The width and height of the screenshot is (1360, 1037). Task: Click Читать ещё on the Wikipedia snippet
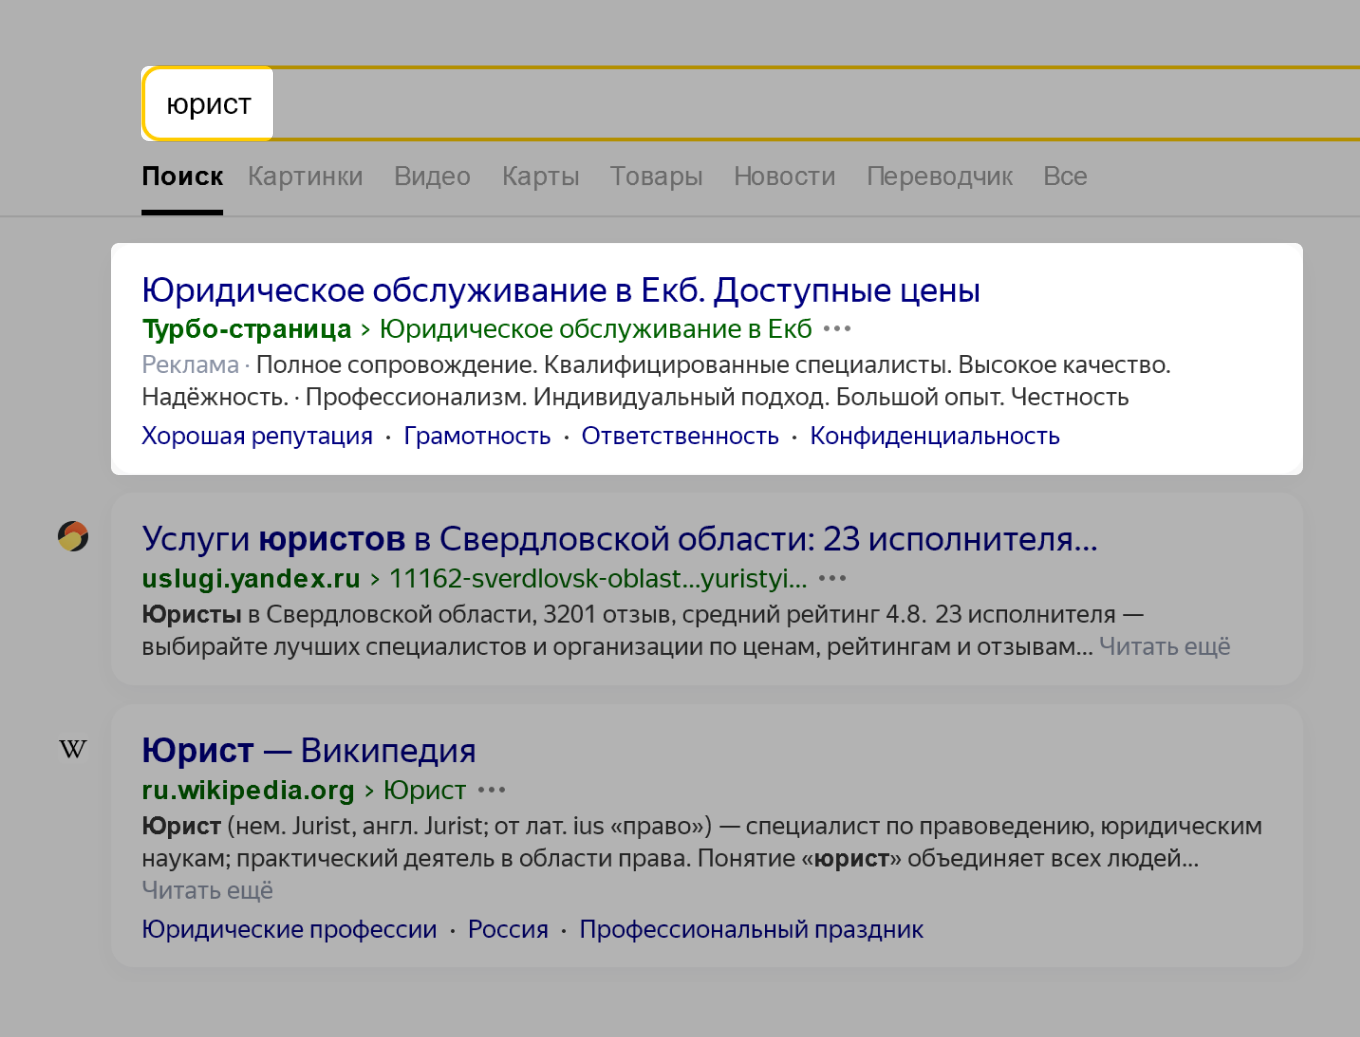click(x=207, y=890)
